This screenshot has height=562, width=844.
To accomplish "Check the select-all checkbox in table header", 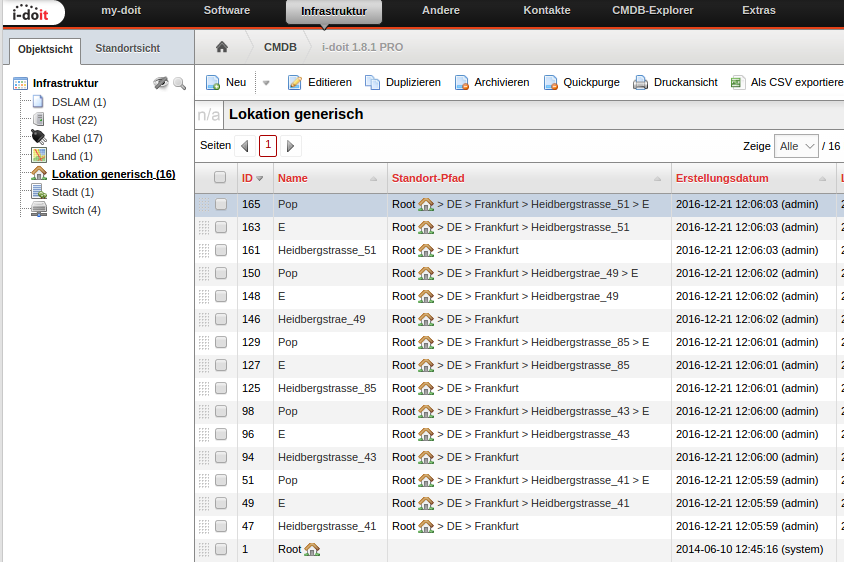I will 220,178.
